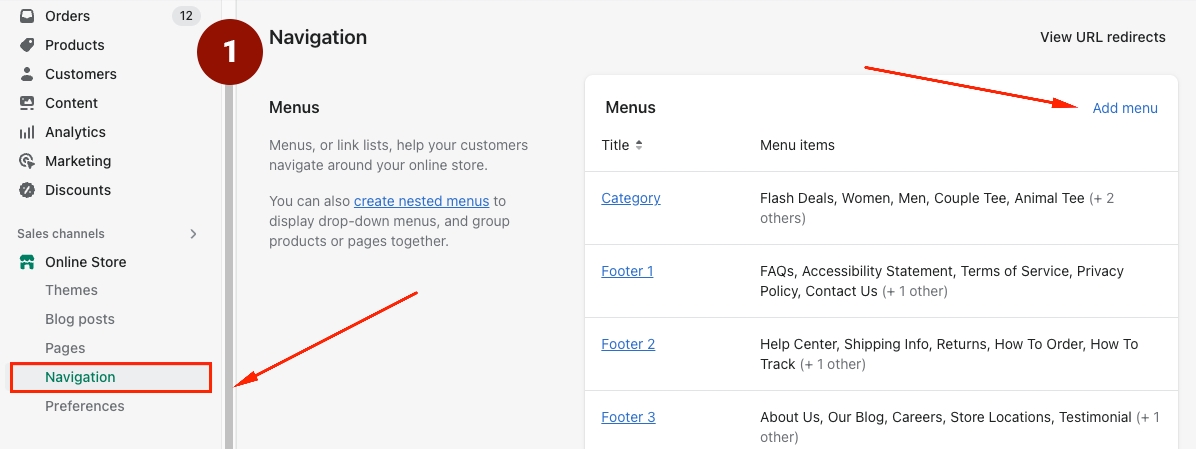Image resolution: width=1196 pixels, height=449 pixels.
Task: Click the Analytics bar chart icon
Action: [27, 132]
